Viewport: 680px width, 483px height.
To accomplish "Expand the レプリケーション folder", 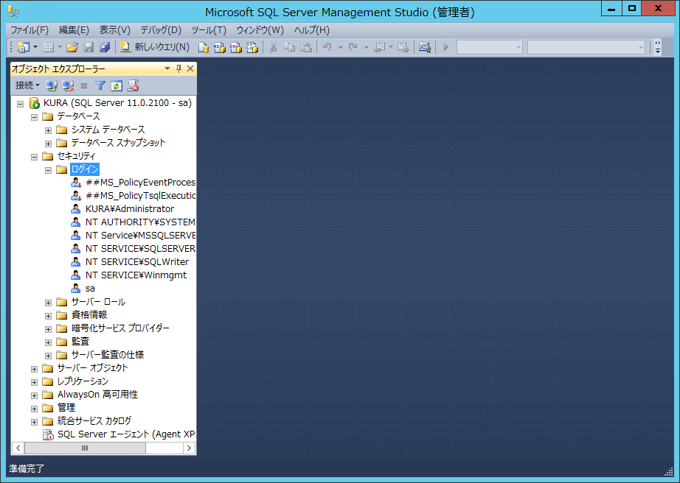I will tap(34, 382).
